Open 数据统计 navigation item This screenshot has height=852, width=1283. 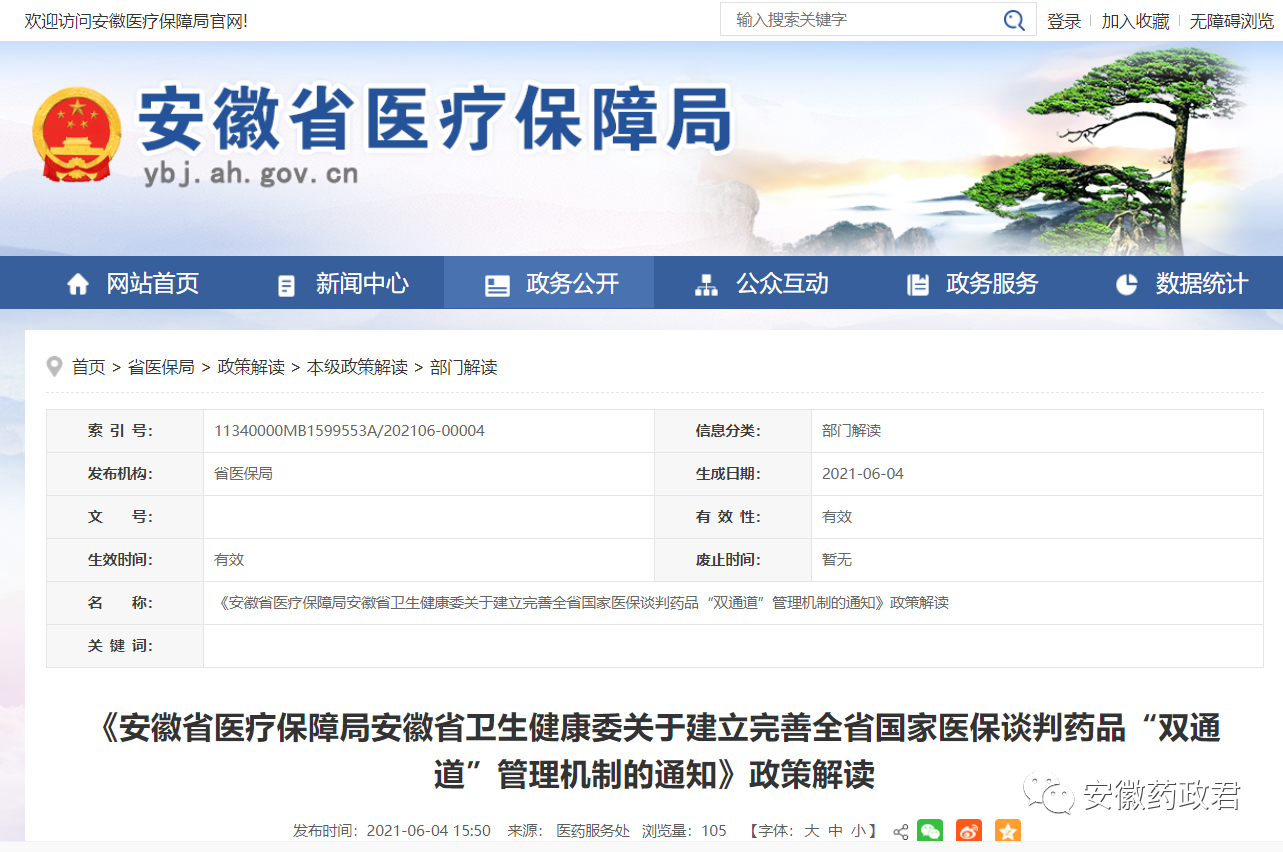point(1181,284)
